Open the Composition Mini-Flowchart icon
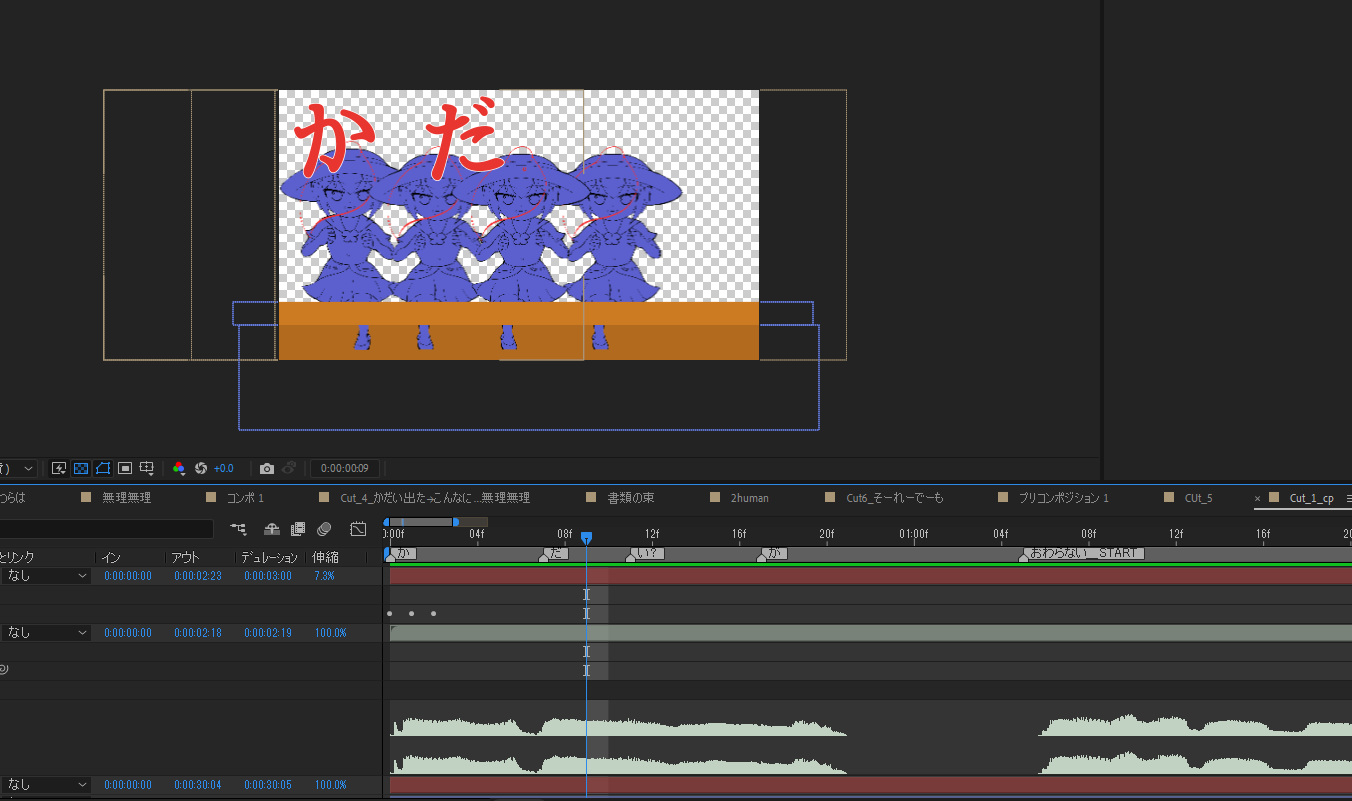The width and height of the screenshot is (1352, 801). [x=238, y=529]
